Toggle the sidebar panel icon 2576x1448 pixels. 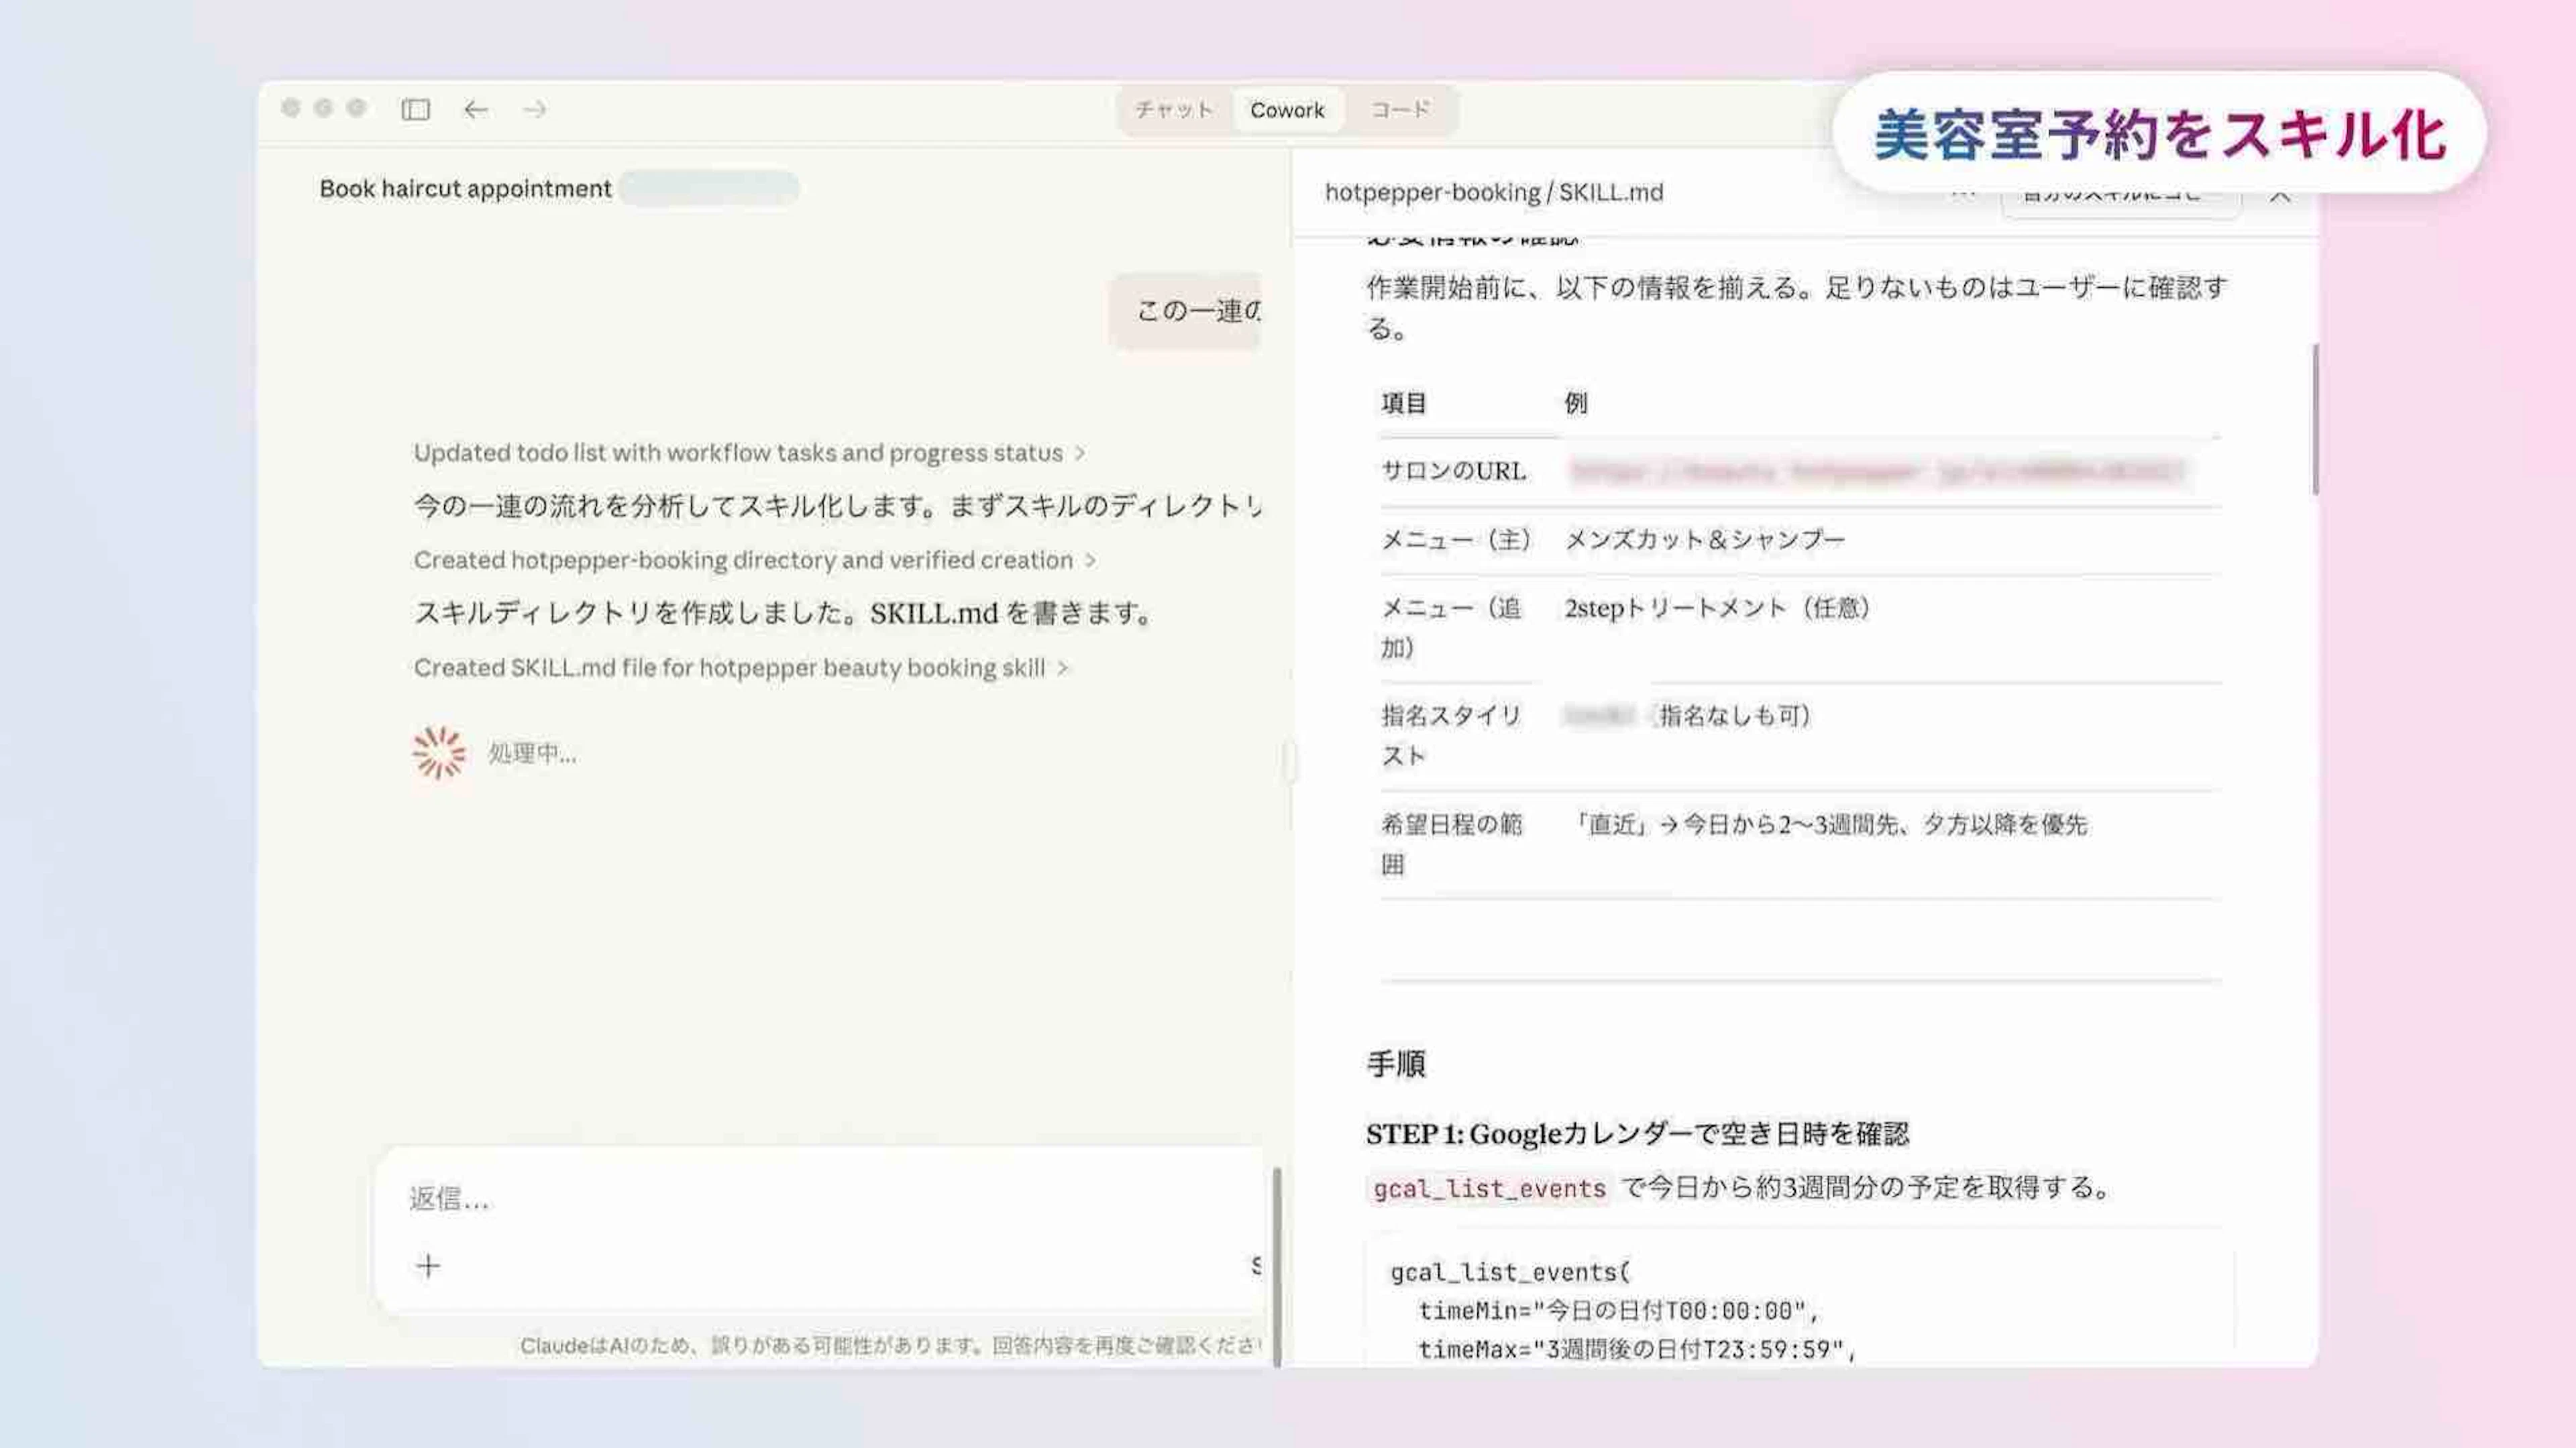click(x=415, y=109)
